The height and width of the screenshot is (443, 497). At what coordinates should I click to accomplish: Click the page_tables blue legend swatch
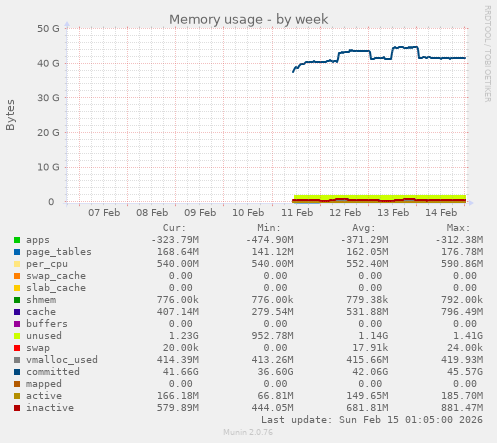(x=17, y=252)
